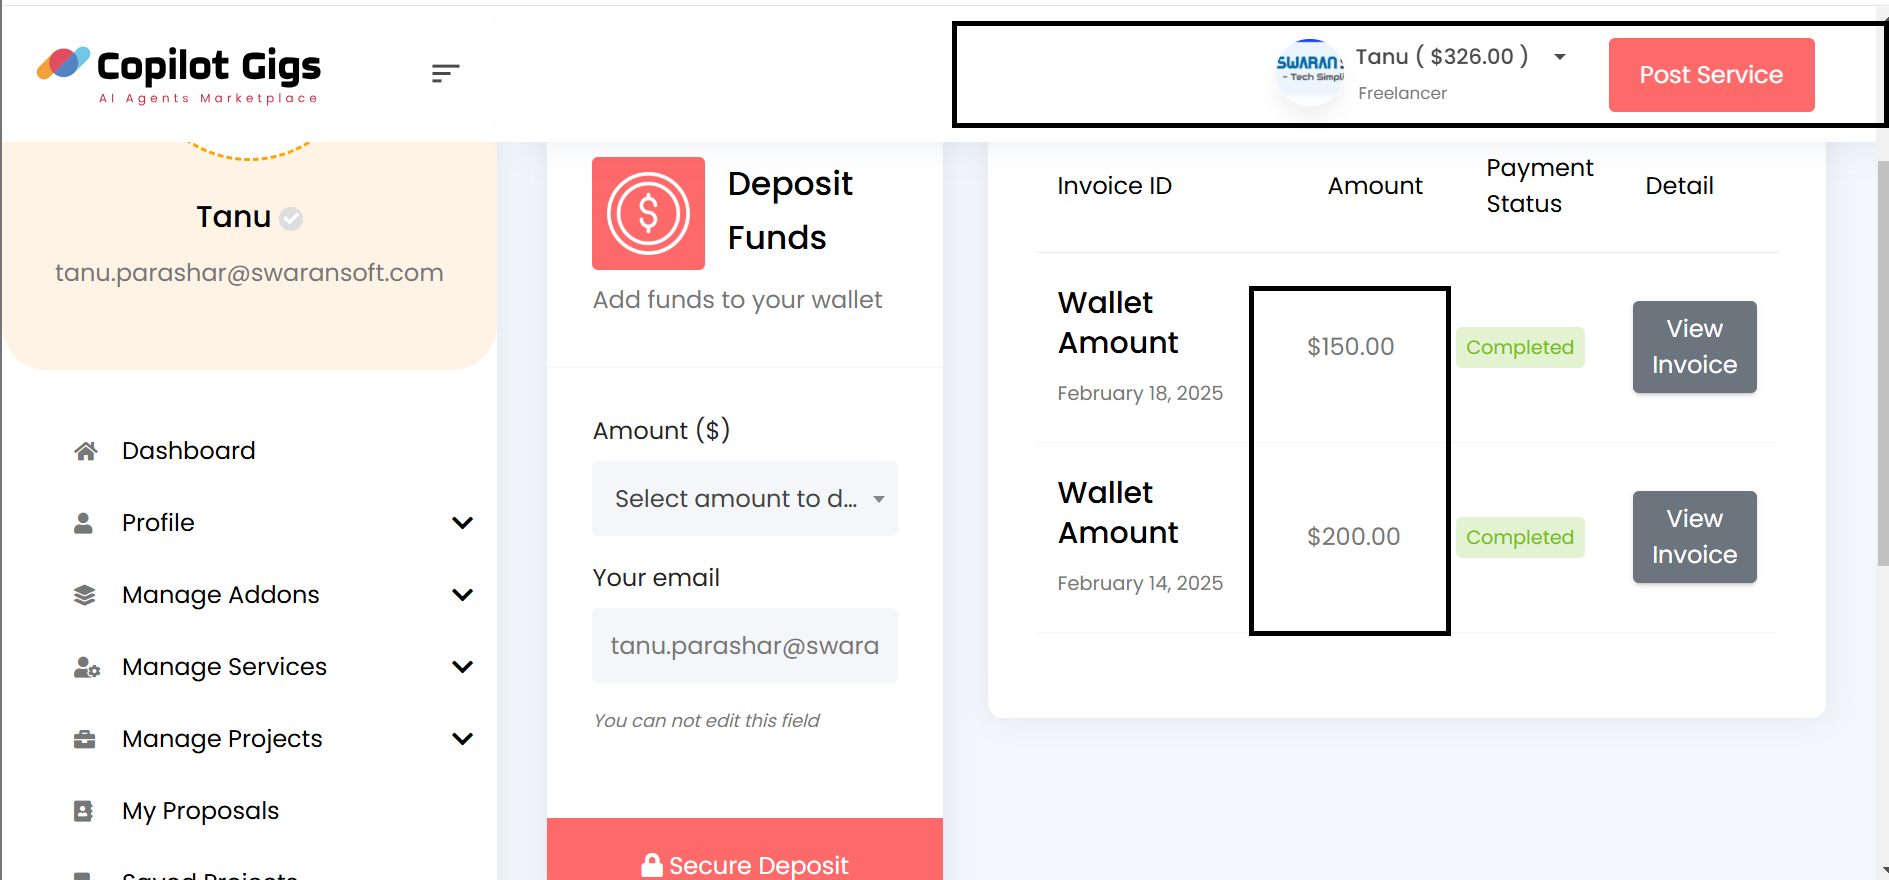This screenshot has width=1889, height=880.
Task: Click the Post Service button
Action: [x=1711, y=75]
